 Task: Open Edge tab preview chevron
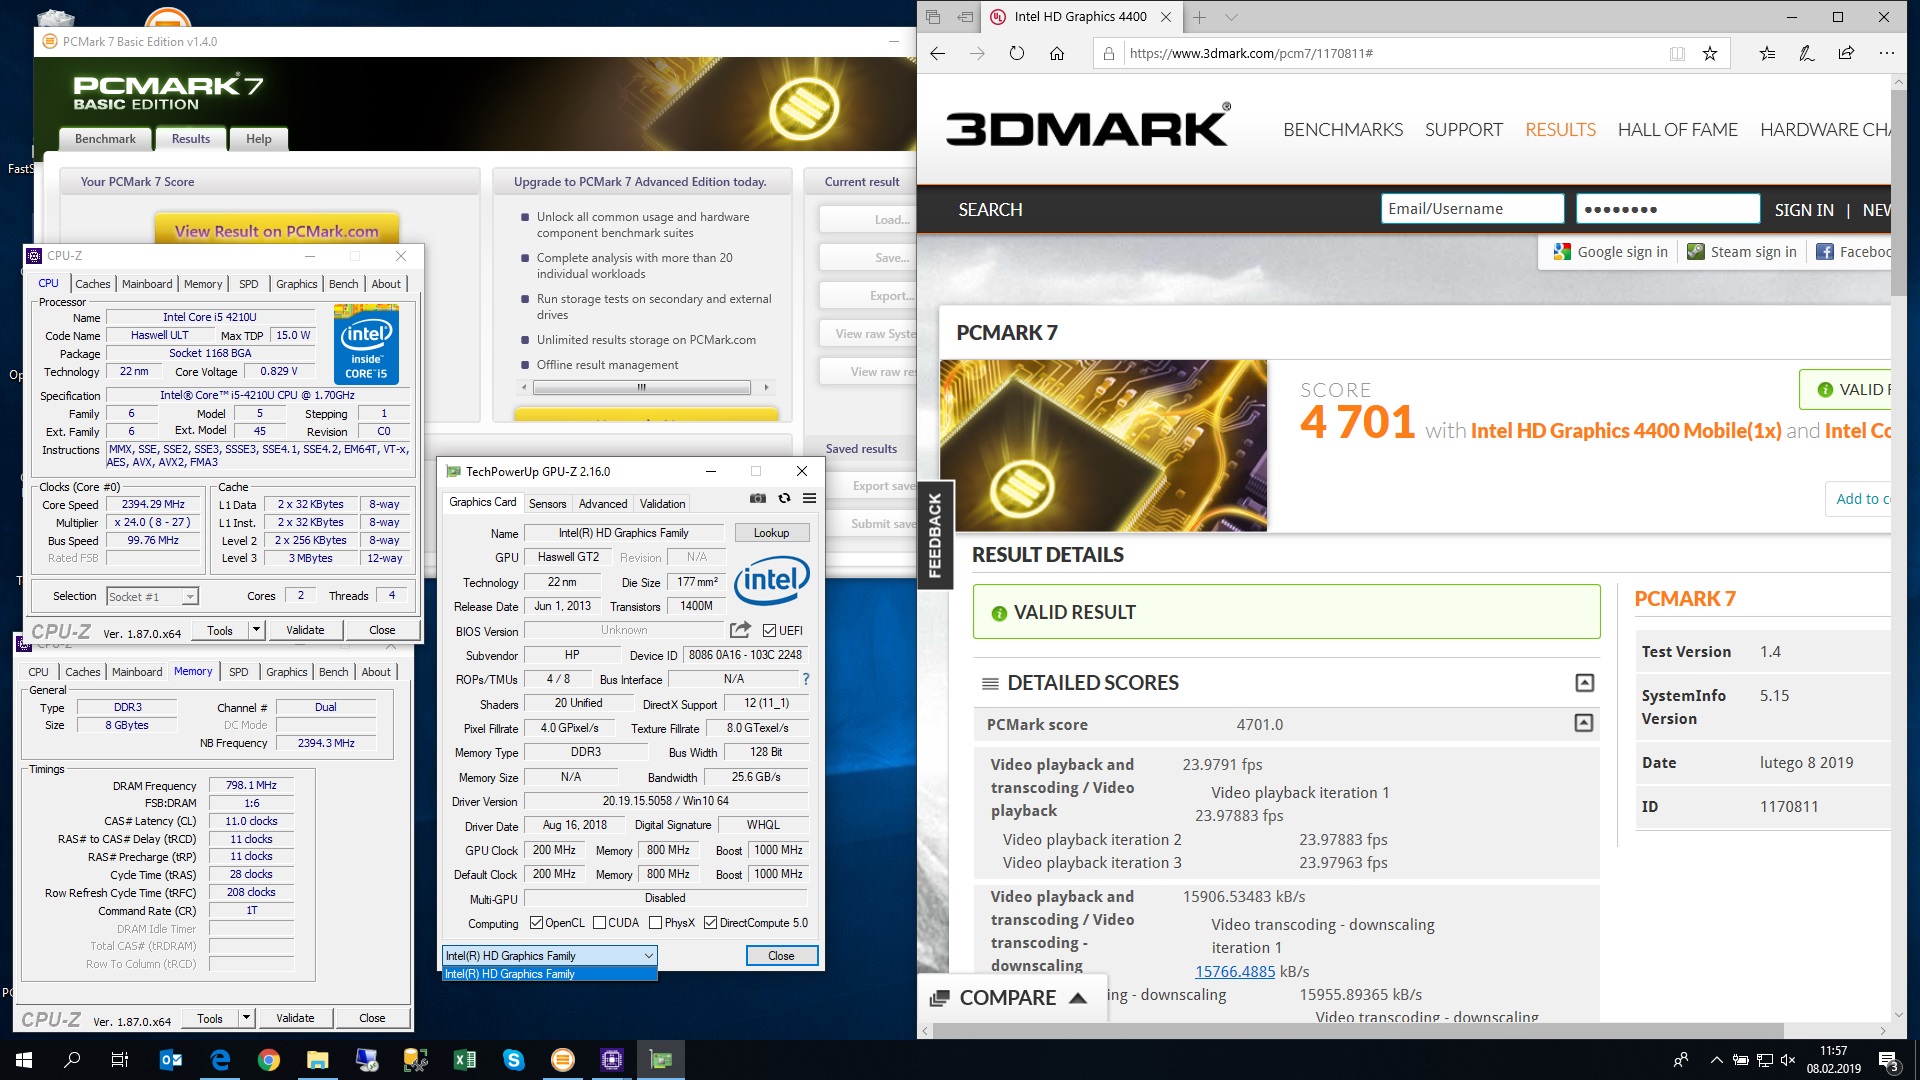click(1231, 17)
